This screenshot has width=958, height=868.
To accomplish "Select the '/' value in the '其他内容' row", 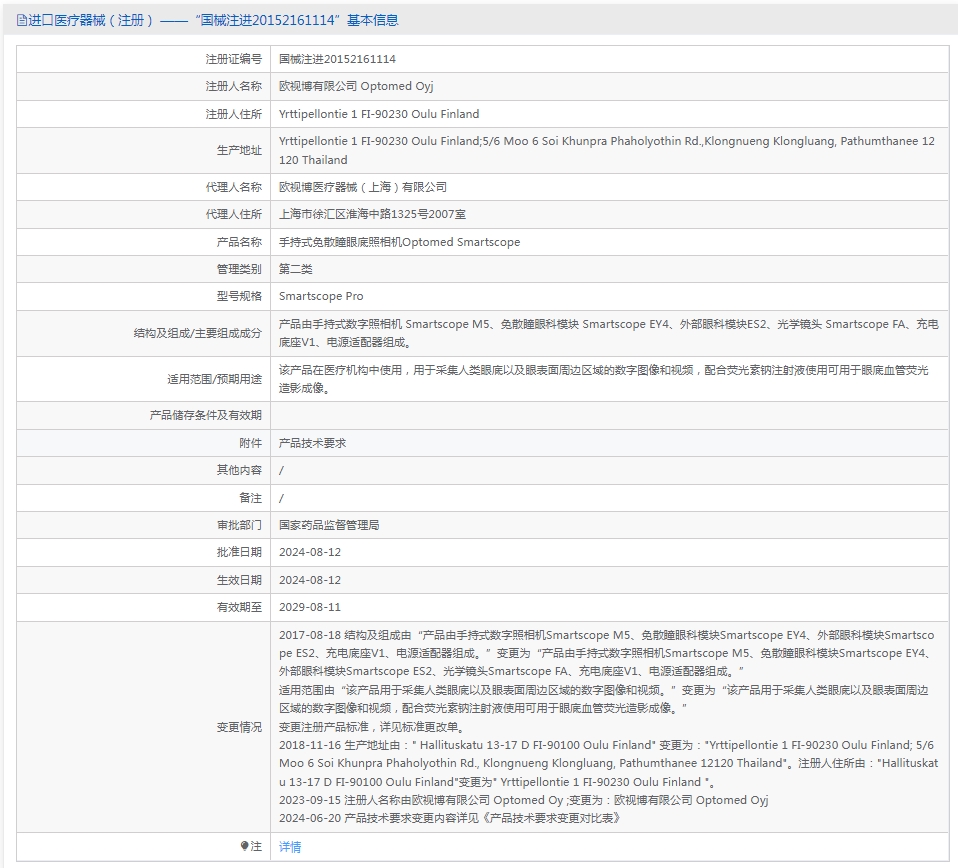I will coord(281,470).
